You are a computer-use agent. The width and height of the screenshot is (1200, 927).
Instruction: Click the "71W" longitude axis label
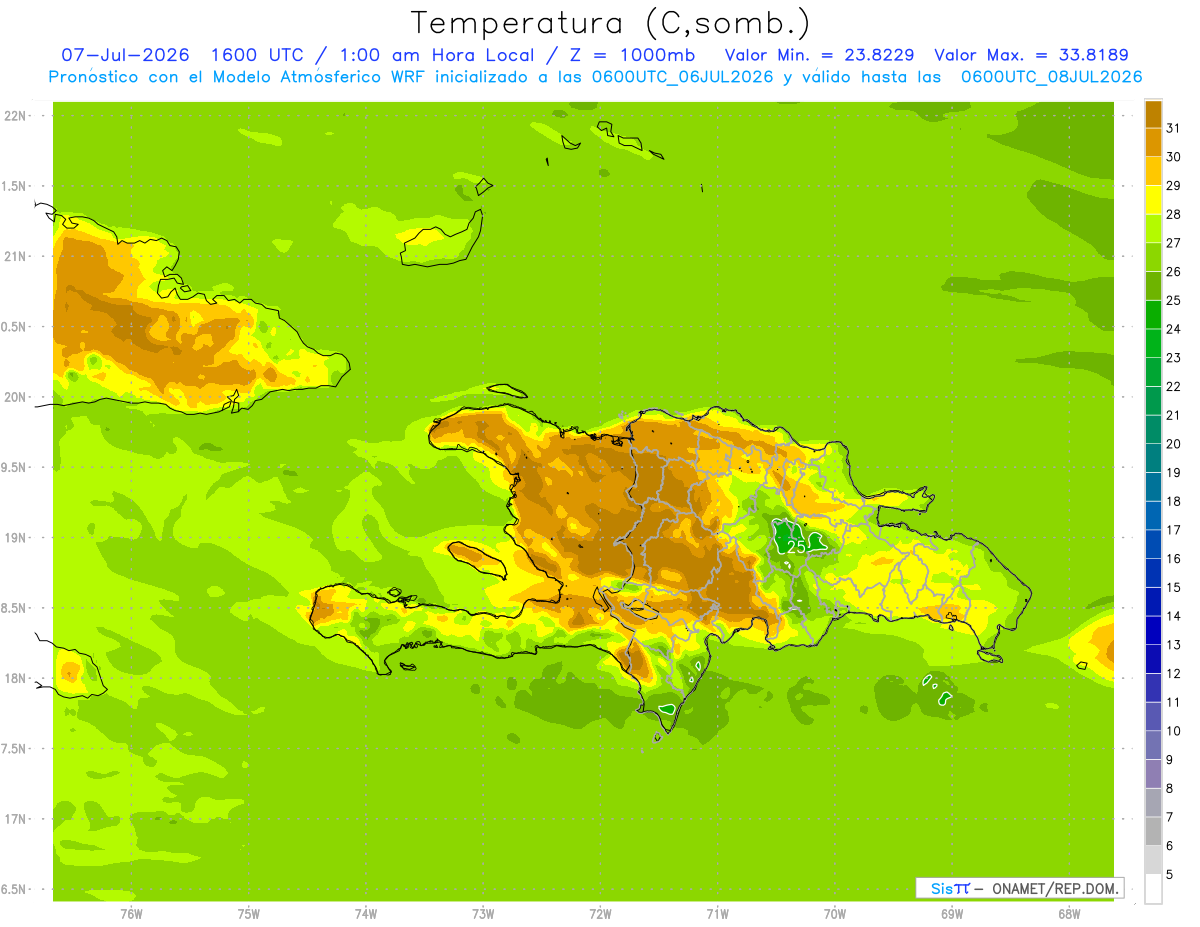click(717, 914)
